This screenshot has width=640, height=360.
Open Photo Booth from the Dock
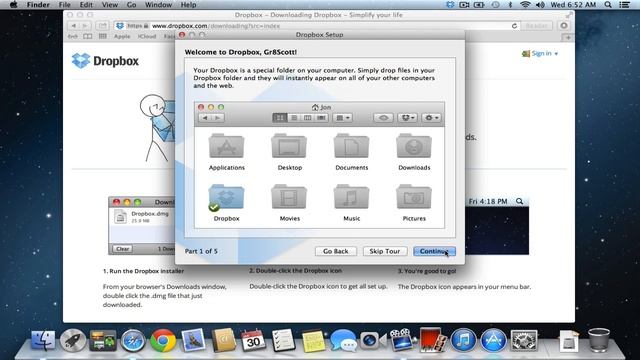pos(433,340)
